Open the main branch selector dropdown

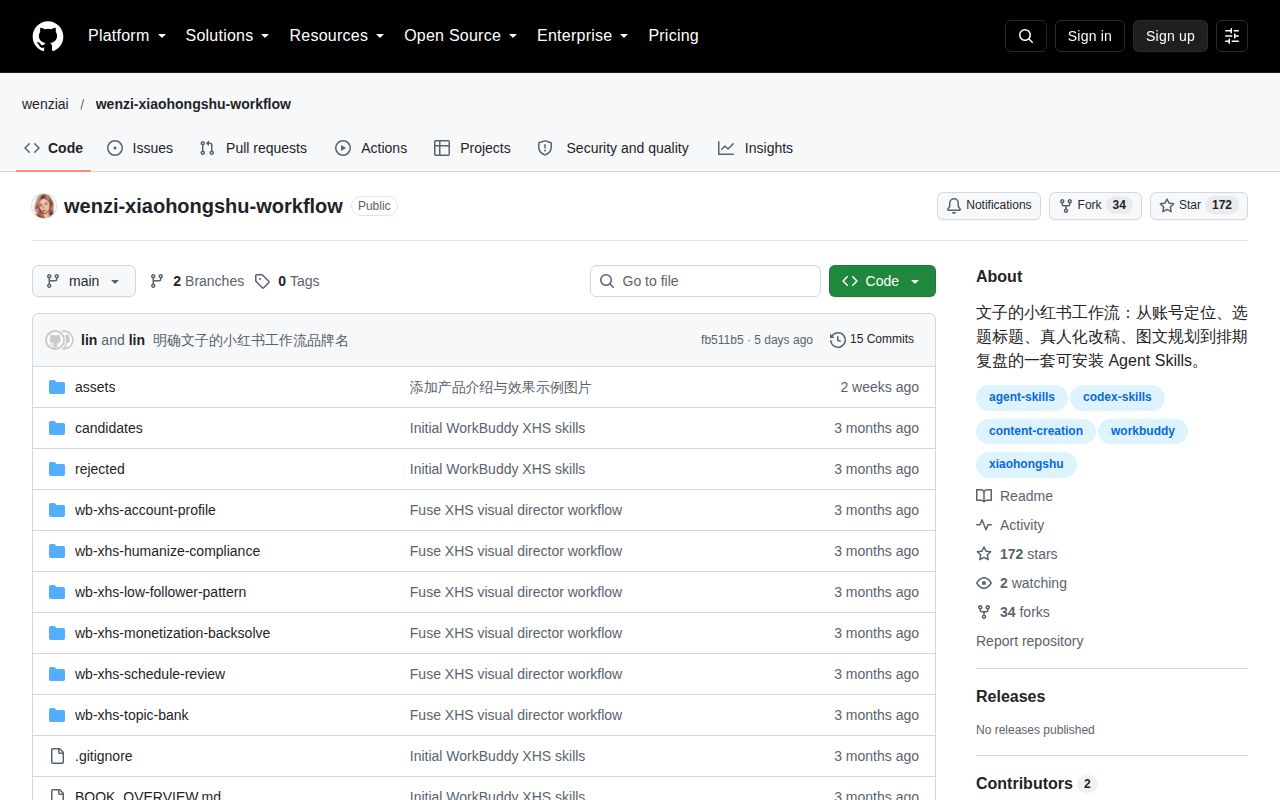(x=84, y=281)
